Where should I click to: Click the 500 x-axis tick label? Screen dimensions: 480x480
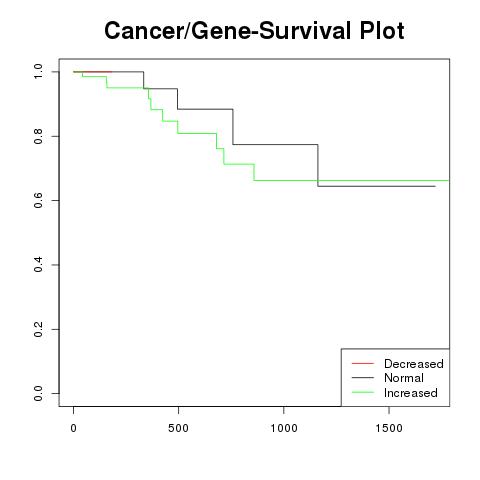pos(178,428)
